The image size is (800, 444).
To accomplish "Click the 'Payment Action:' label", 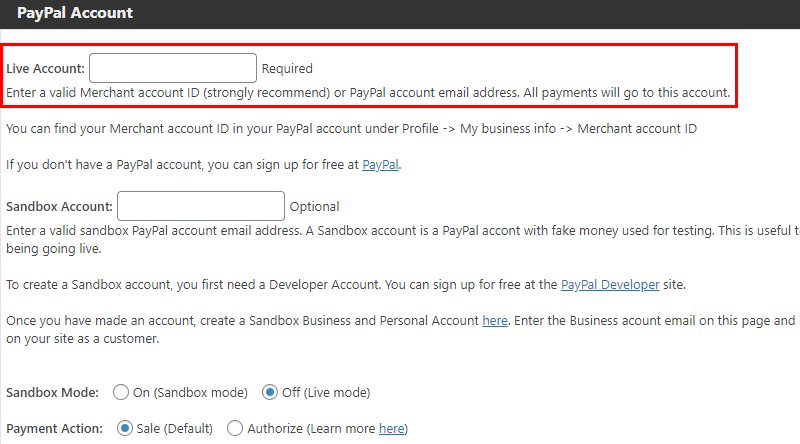I will (55, 429).
